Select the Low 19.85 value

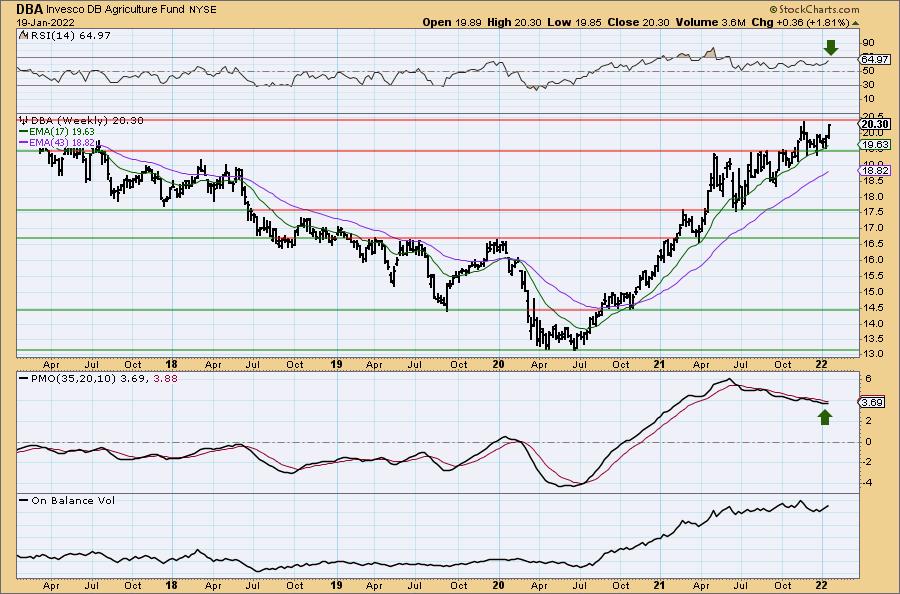(572, 22)
